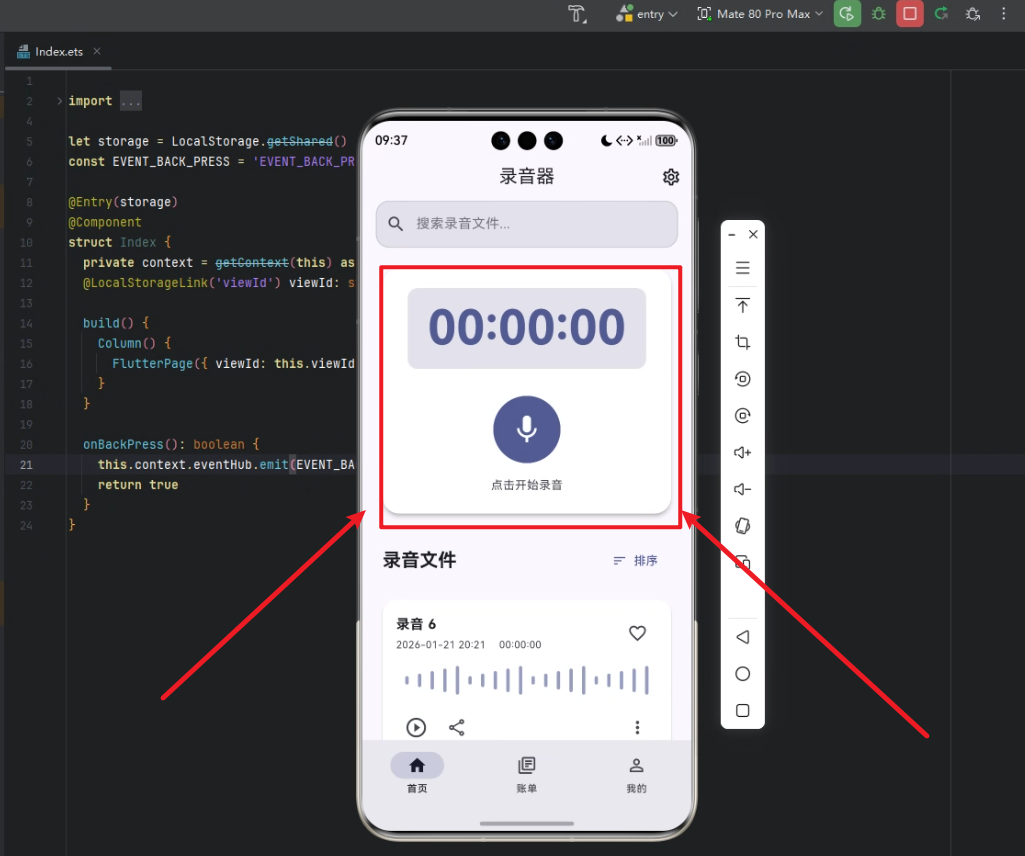The image size is (1025, 856).
Task: Open emulator hamburger menu
Action: (x=743, y=268)
